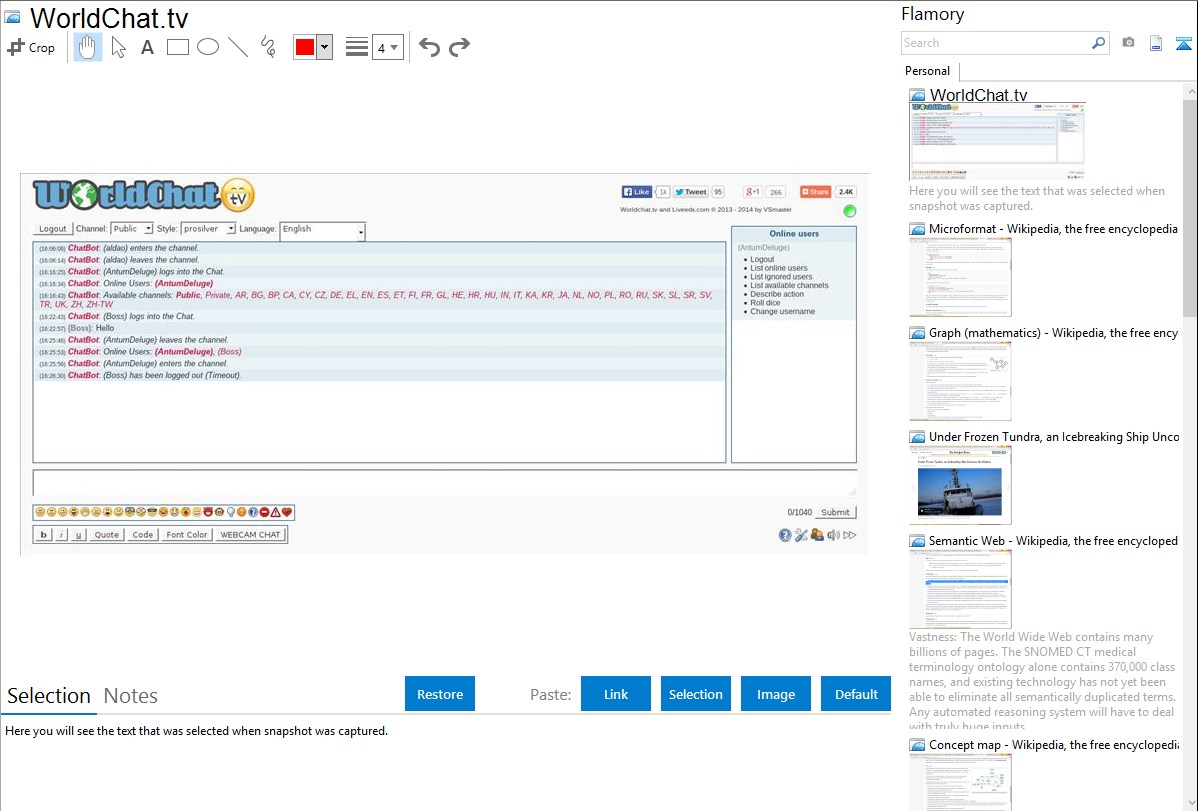Choose the text annotation tool
The image size is (1198, 811).
point(147,47)
